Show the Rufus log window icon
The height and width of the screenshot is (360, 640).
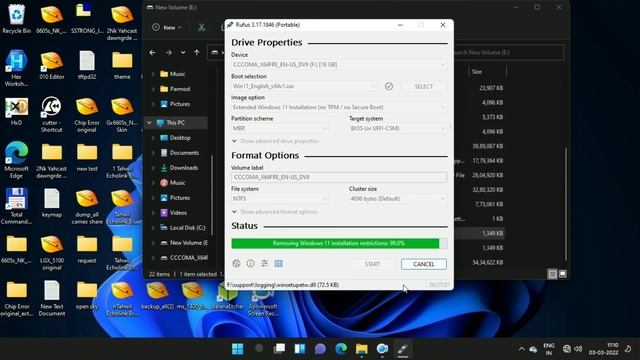[279, 264]
